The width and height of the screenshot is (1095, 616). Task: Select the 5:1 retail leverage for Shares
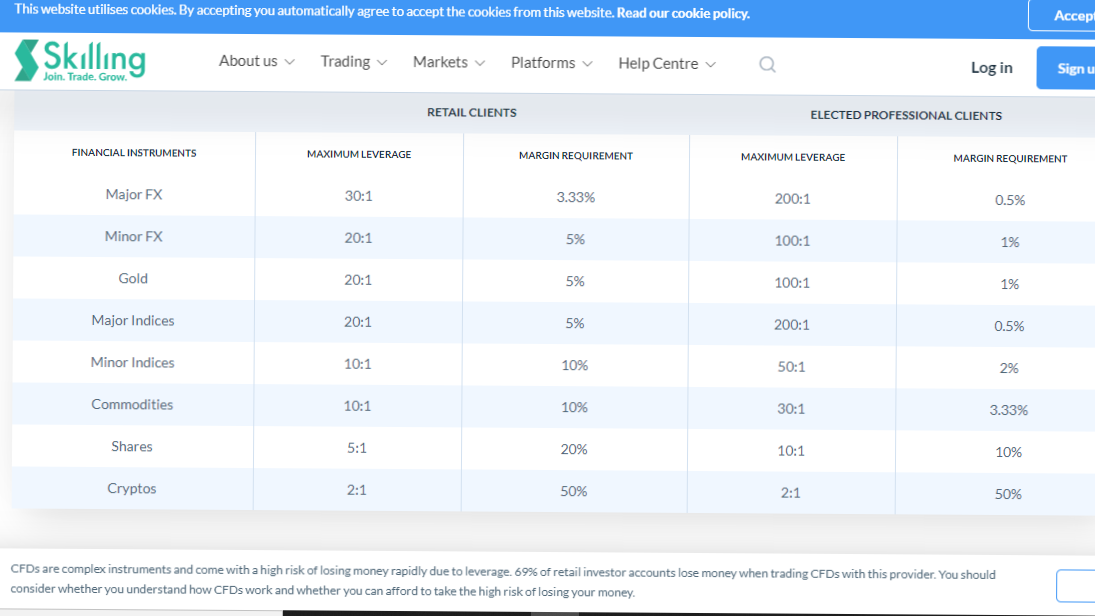click(357, 448)
